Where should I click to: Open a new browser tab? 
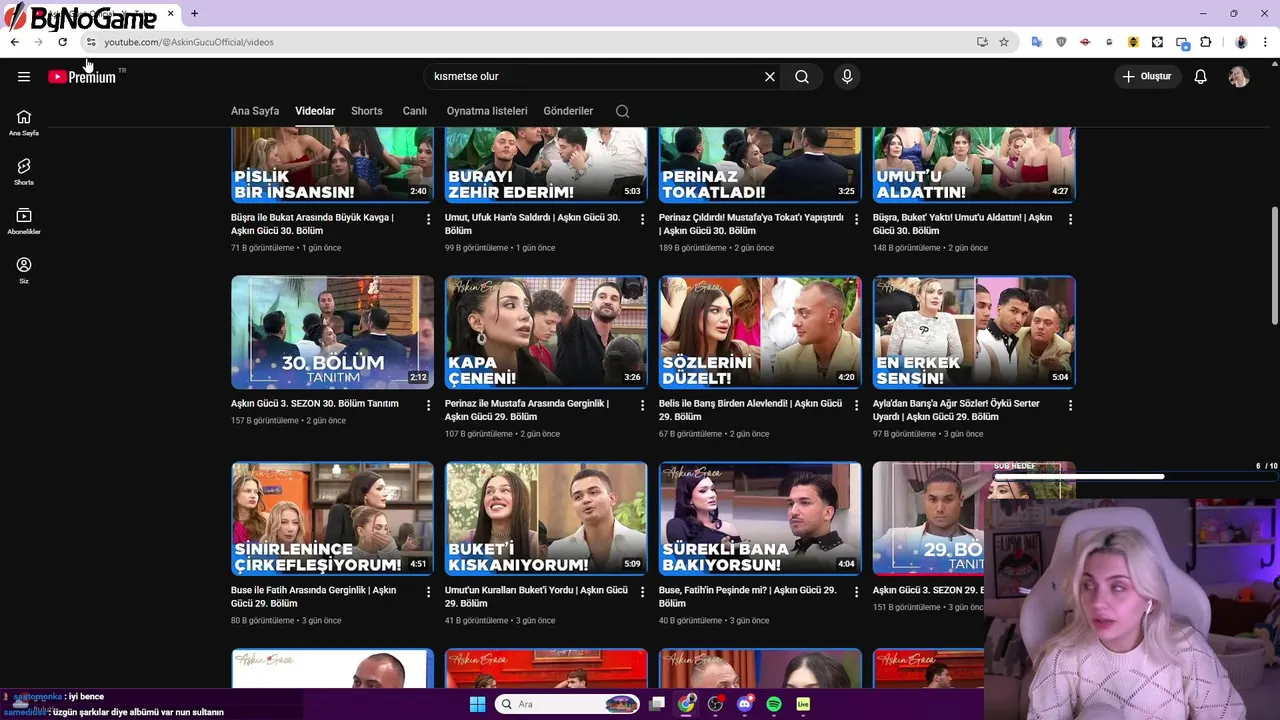click(x=194, y=13)
